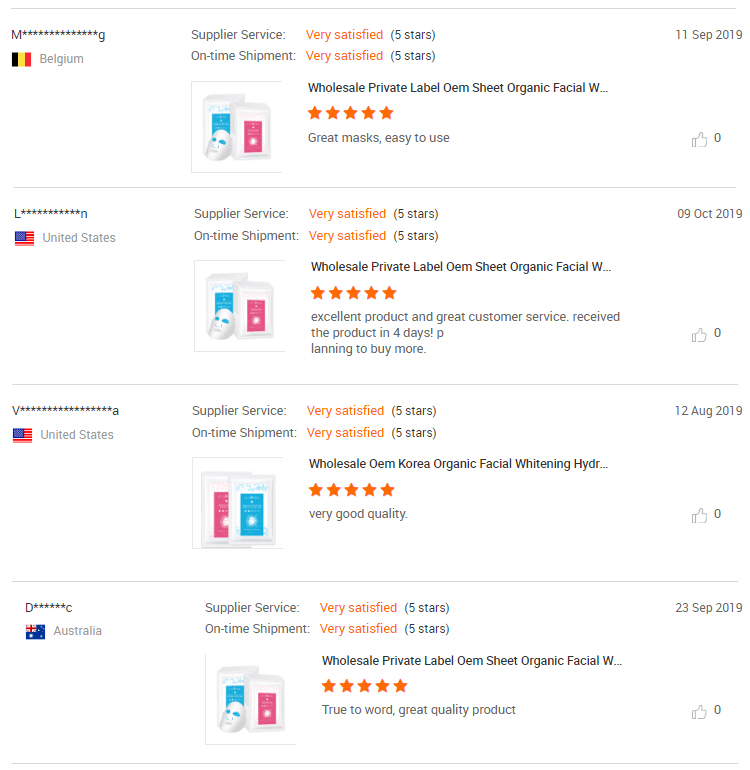
Task: Open "Wholesale Oem Korea Organic Facial Whitening" link
Action: [458, 464]
